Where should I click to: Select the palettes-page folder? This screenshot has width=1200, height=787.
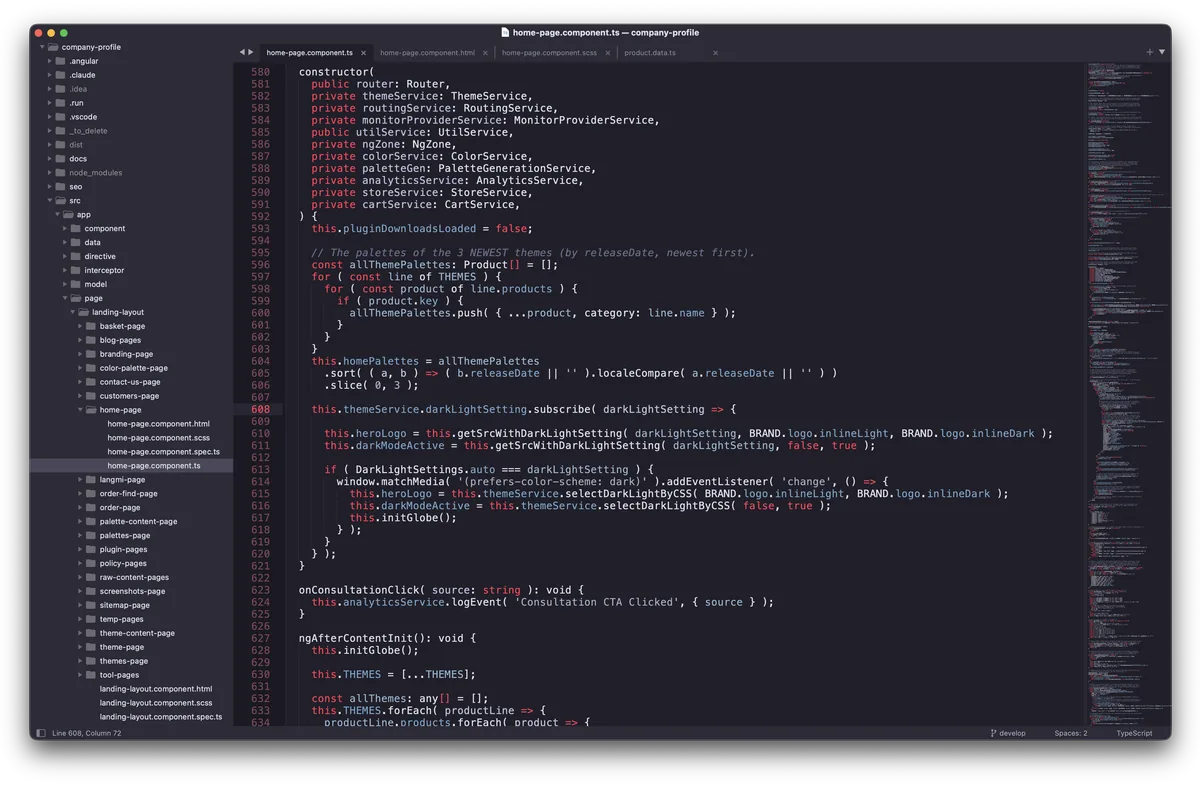tap(125, 535)
